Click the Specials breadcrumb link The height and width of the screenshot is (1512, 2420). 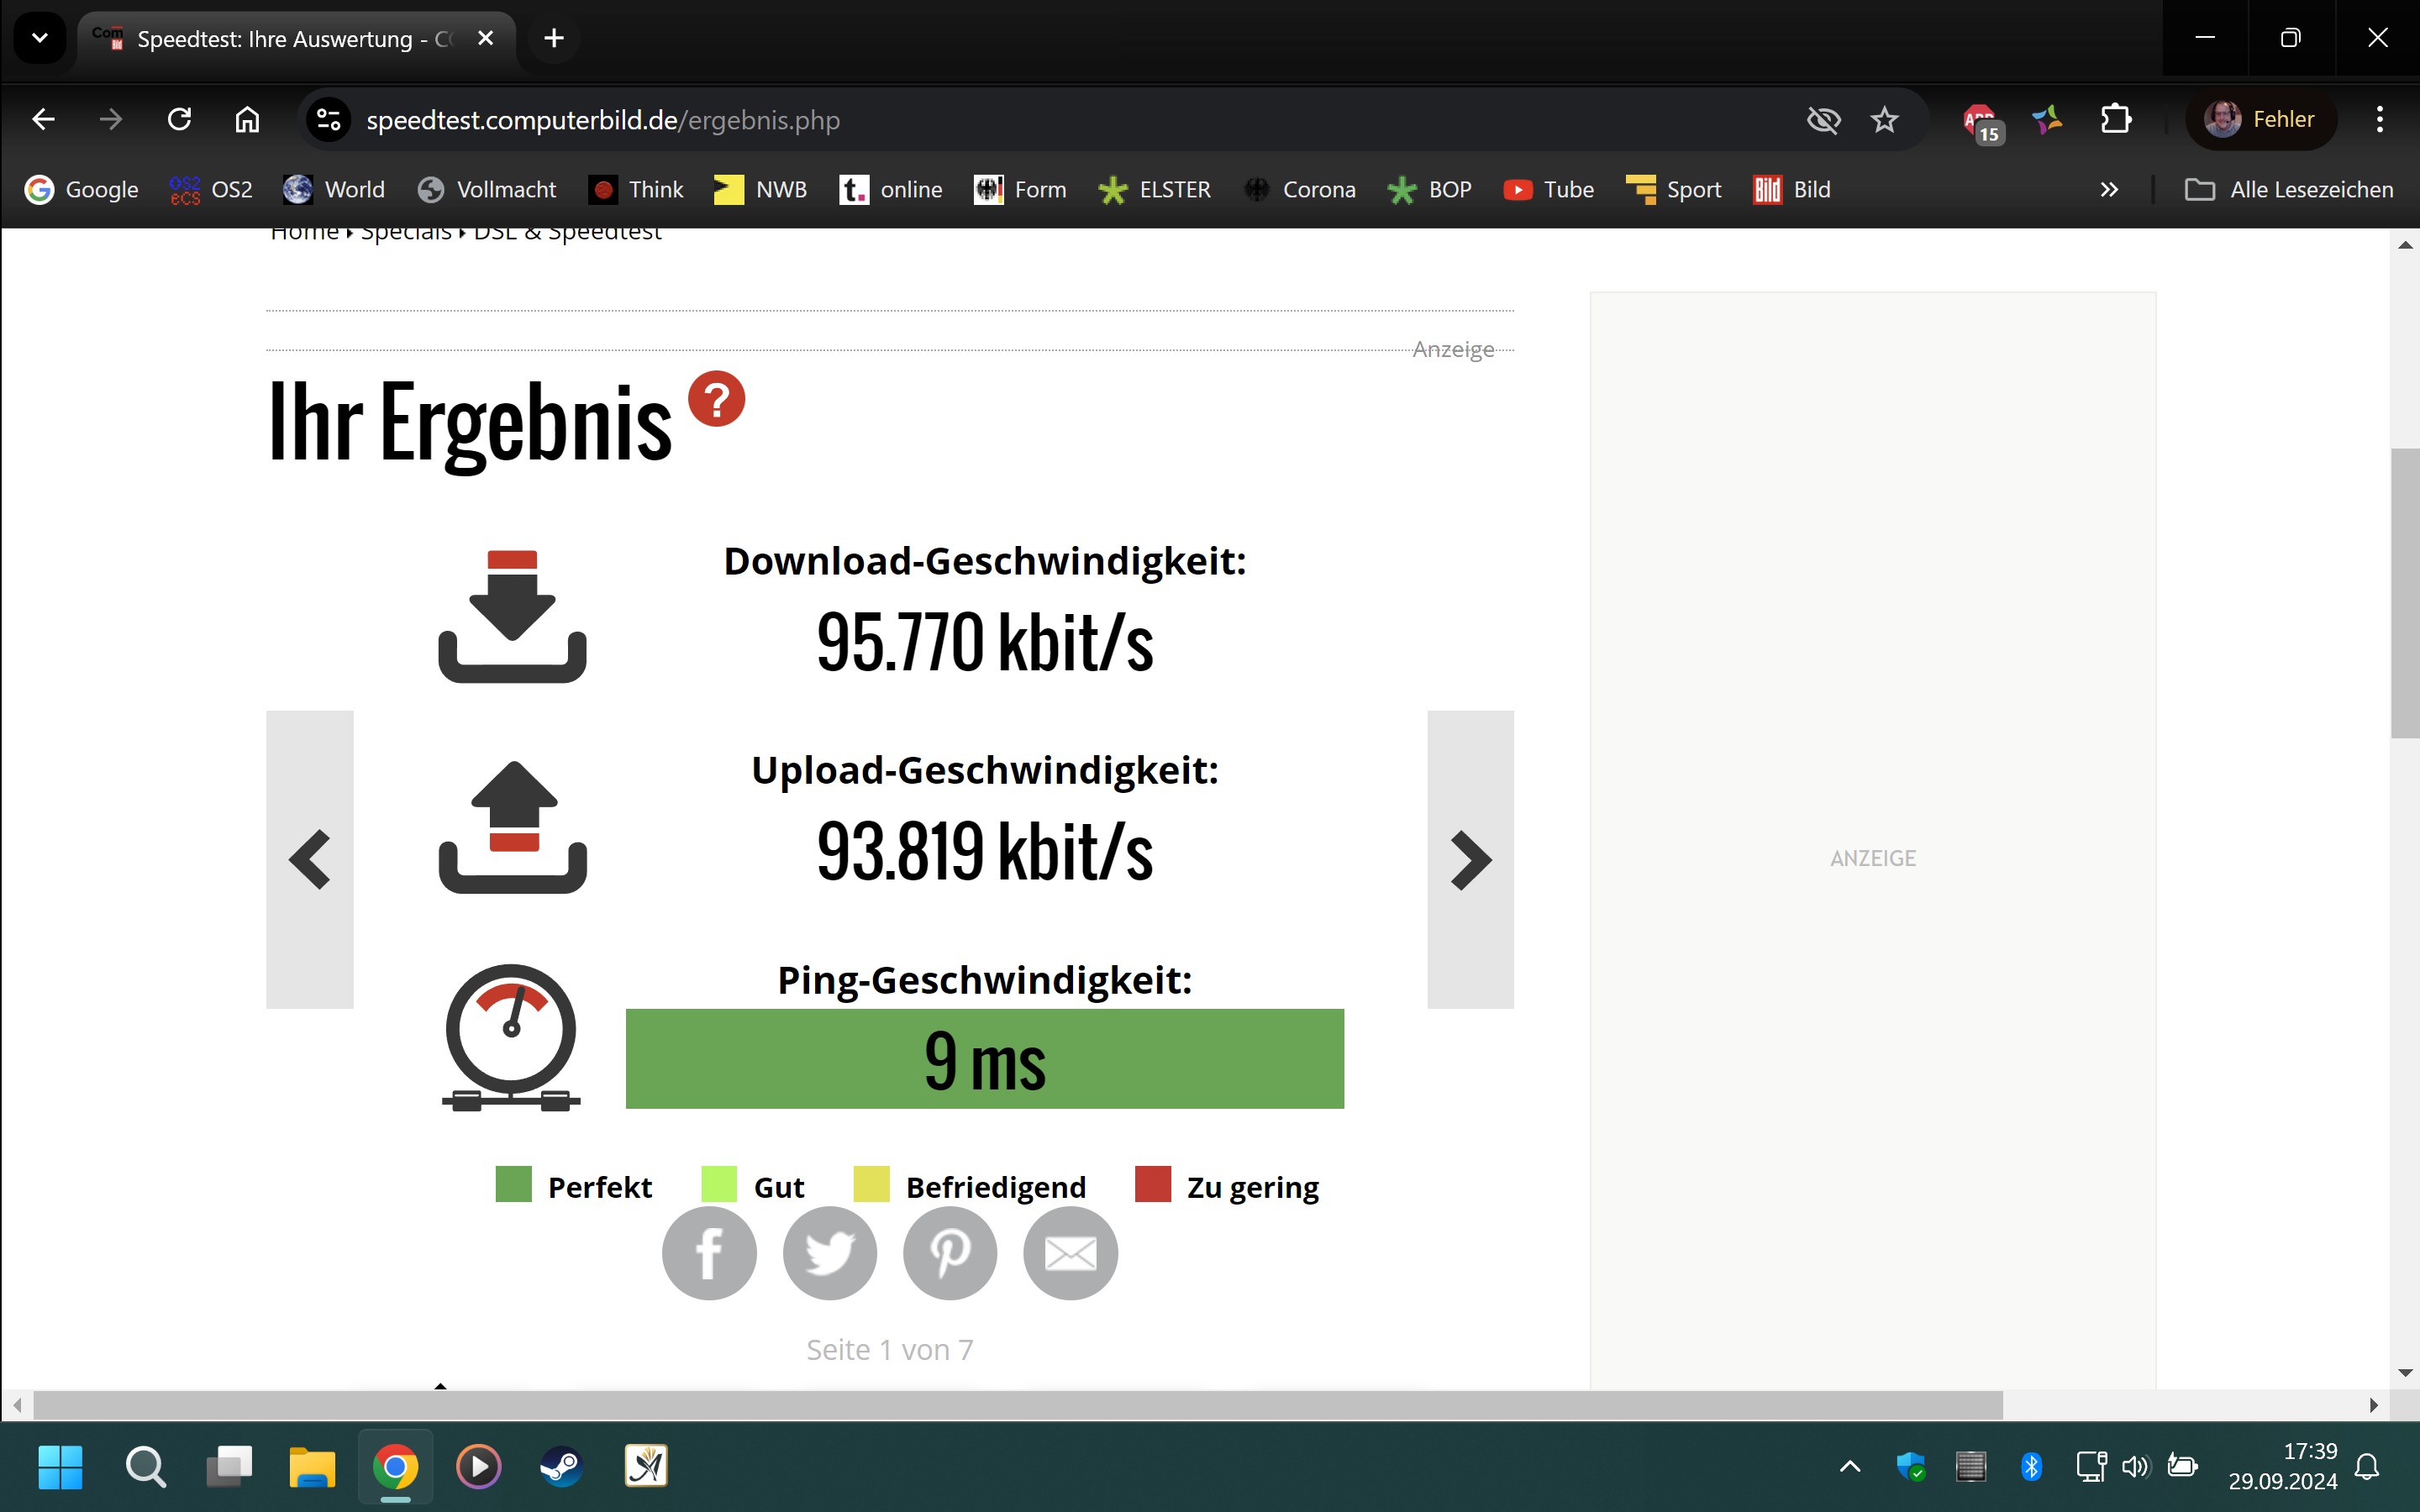[x=406, y=233]
